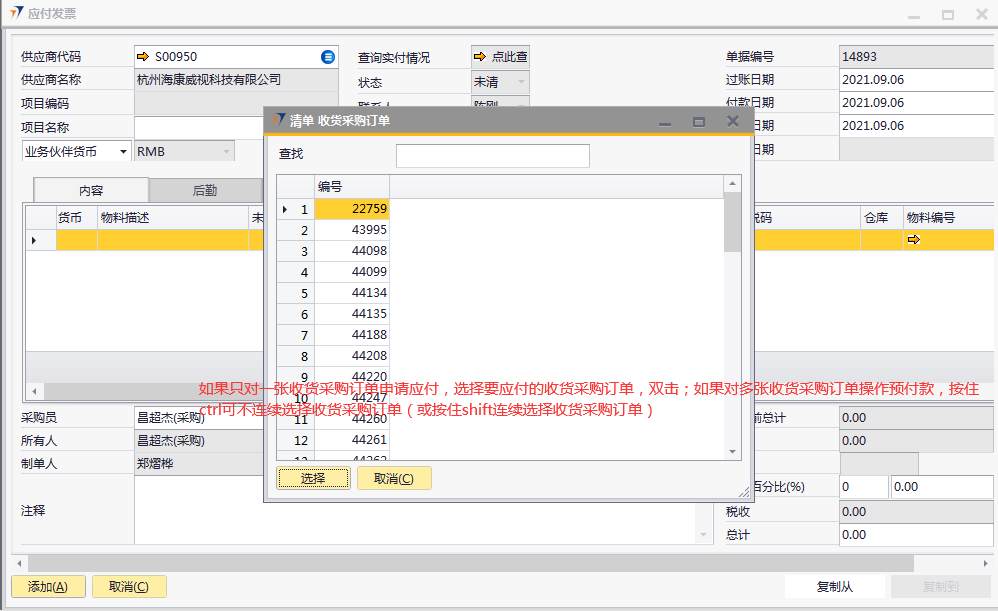998x611 pixels.
Task: Click the 复制从 button
Action: [x=834, y=587]
